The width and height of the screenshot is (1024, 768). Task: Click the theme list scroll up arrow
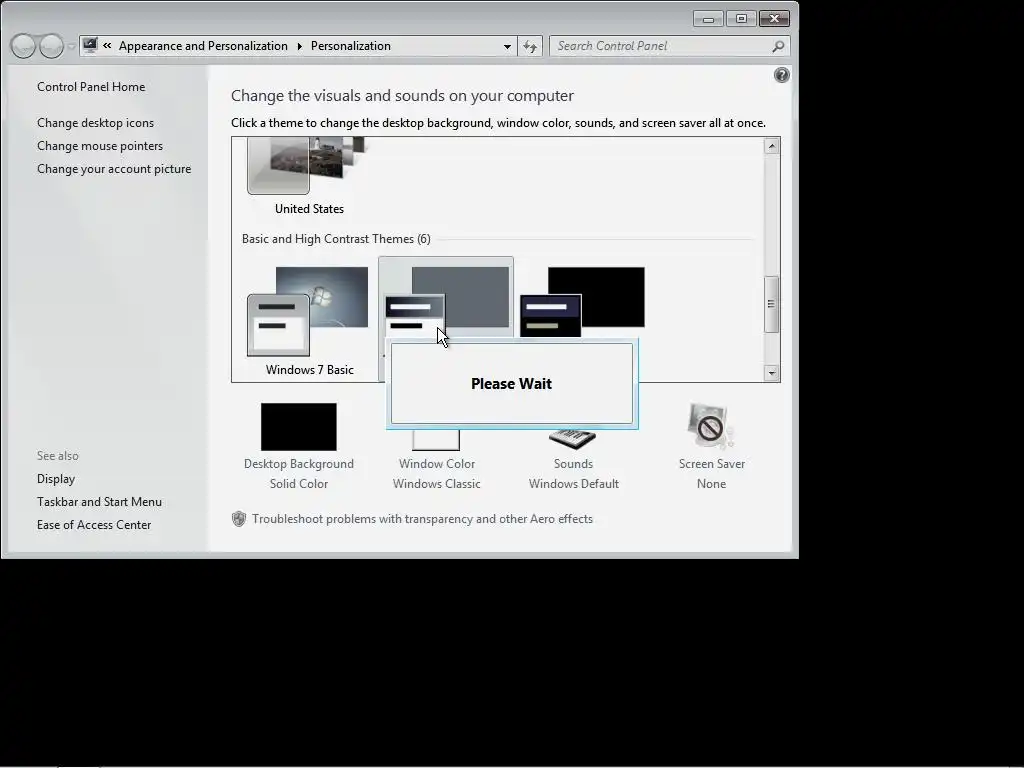coord(771,146)
